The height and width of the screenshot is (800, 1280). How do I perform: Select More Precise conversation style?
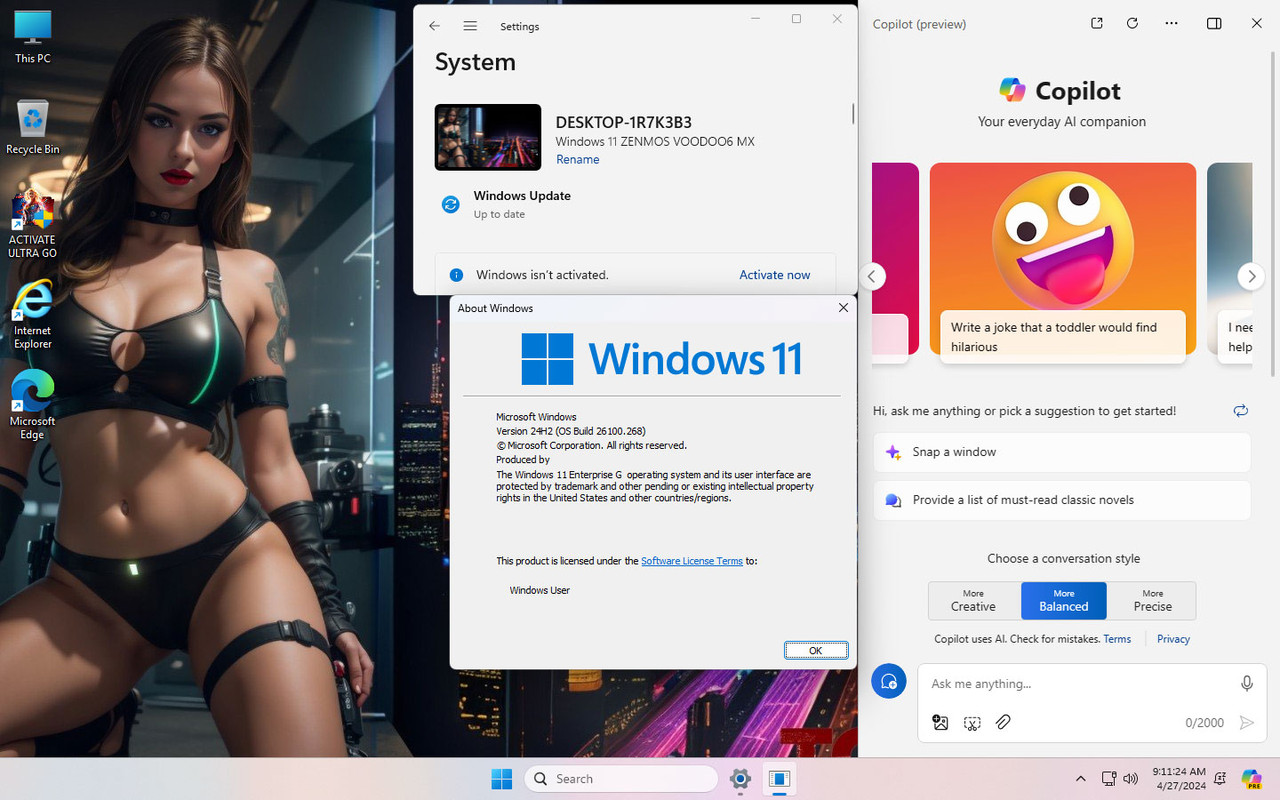(x=1152, y=601)
